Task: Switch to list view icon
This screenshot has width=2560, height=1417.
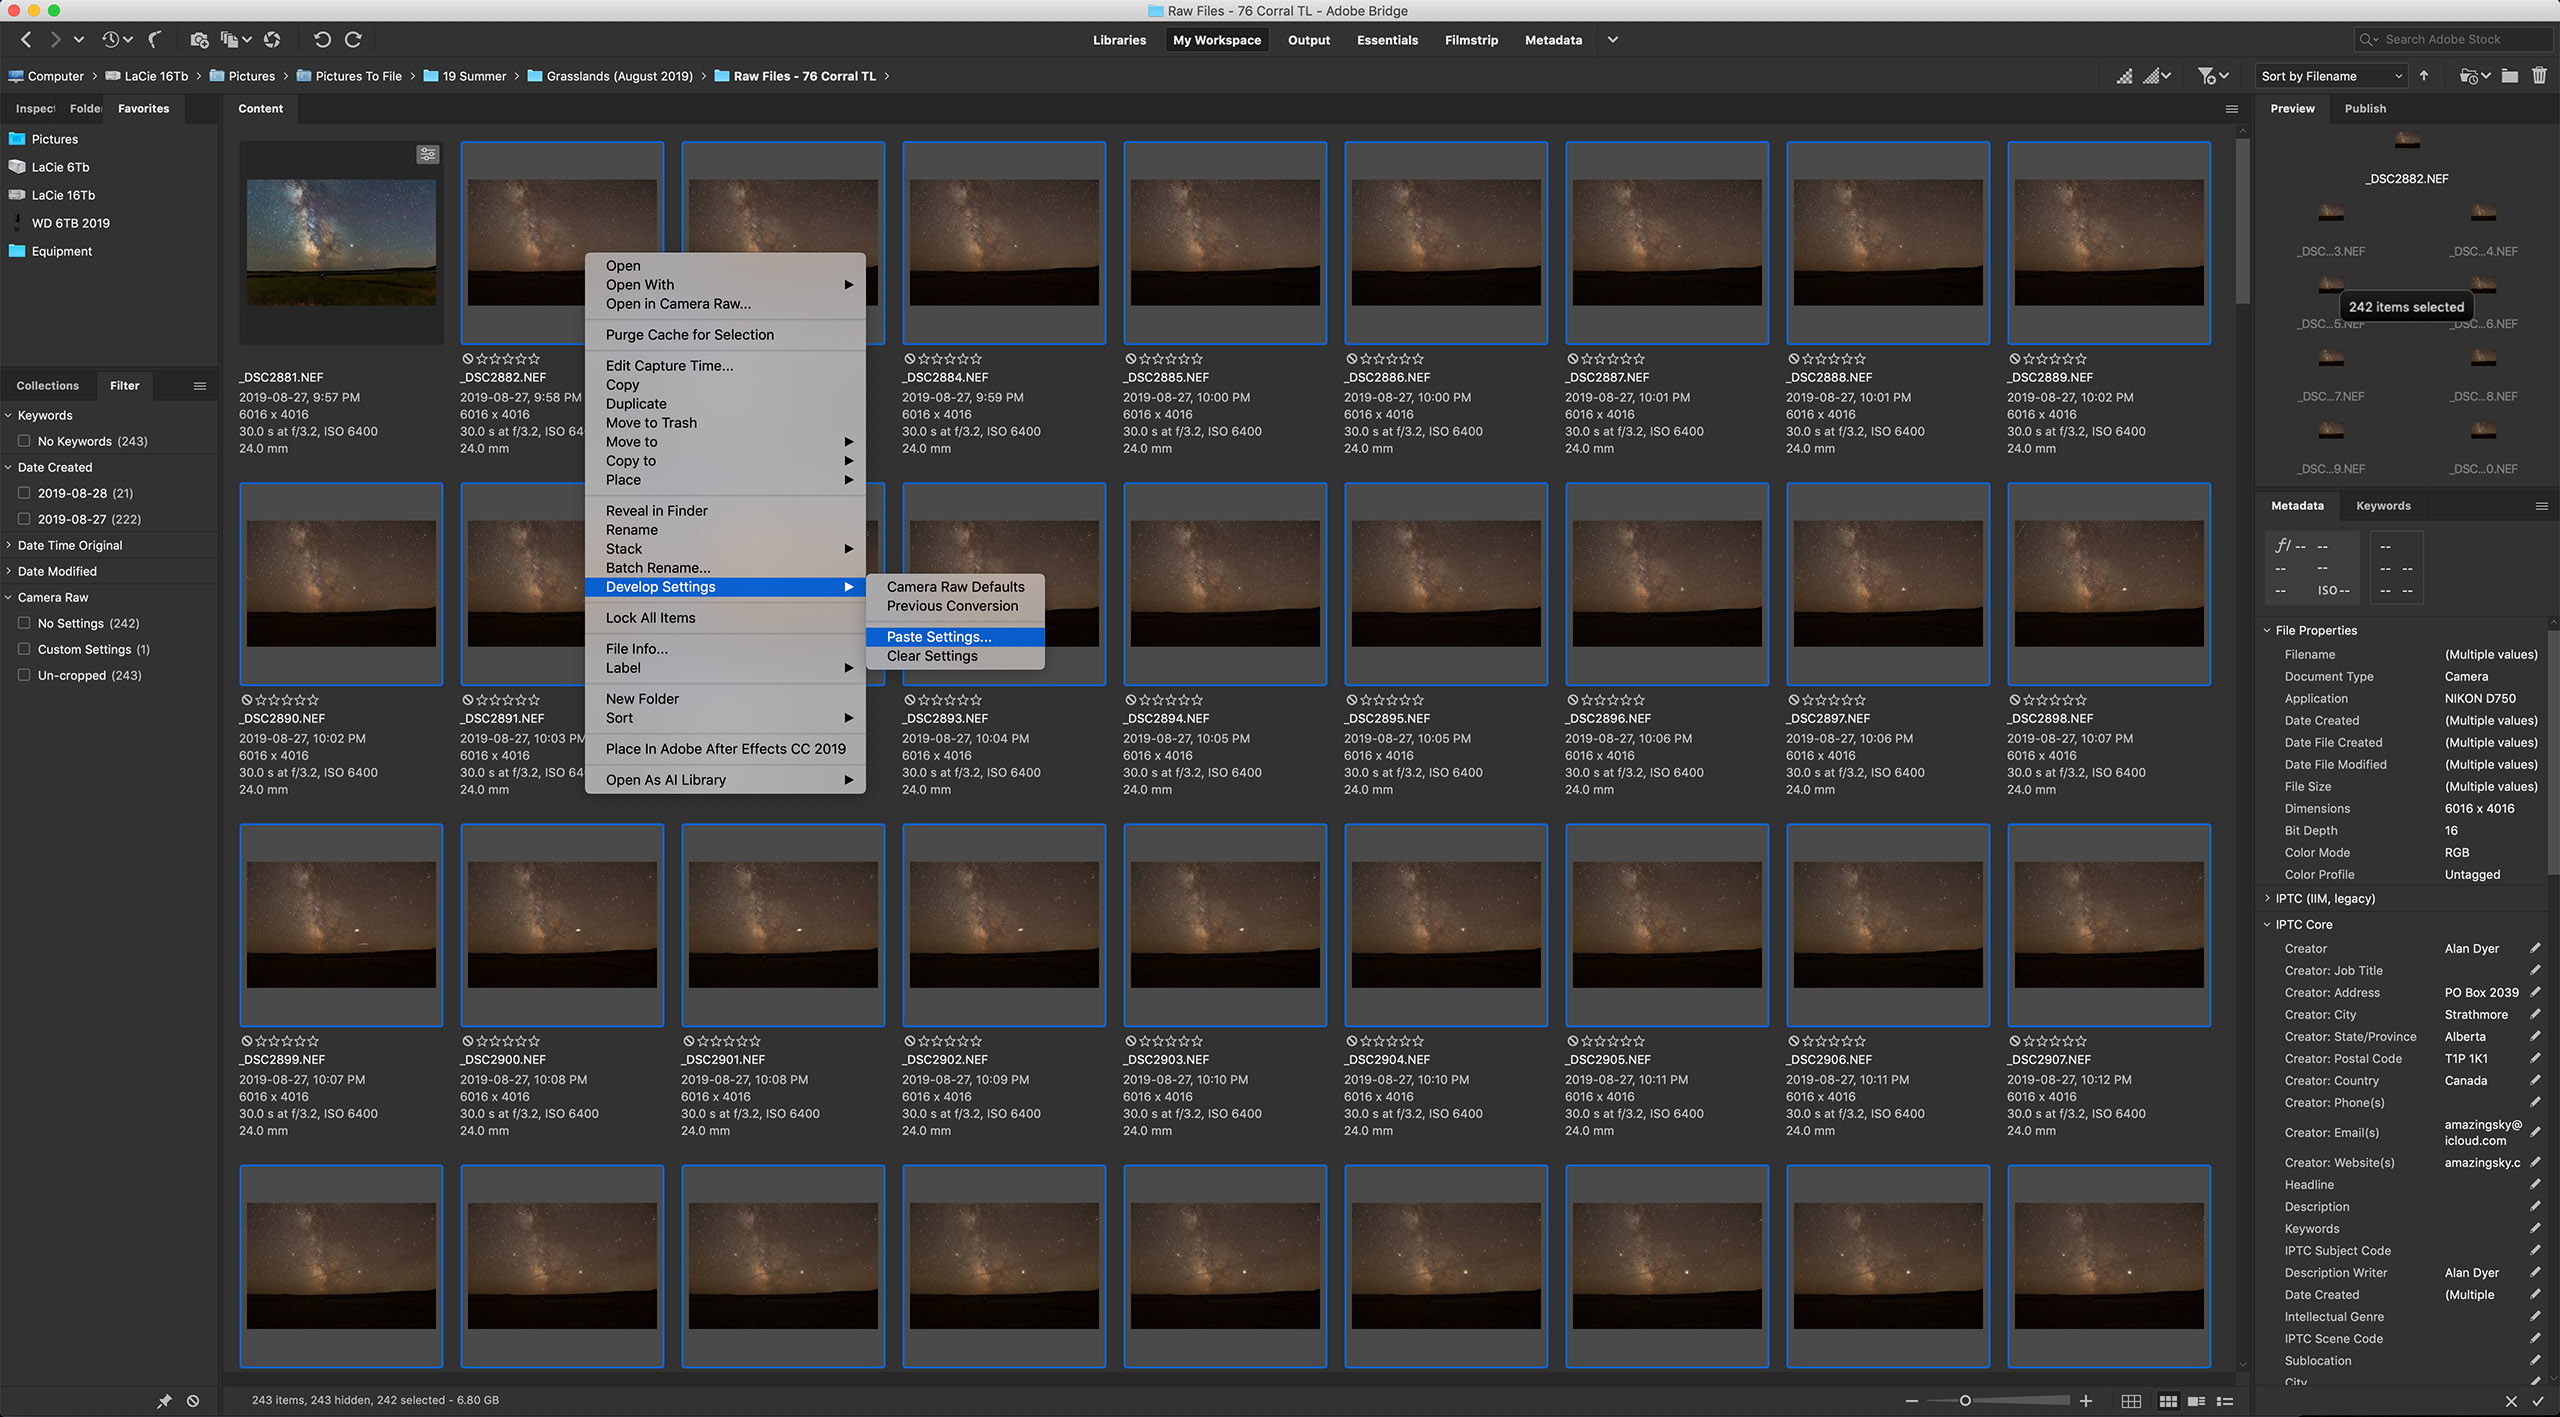Action: [x=2225, y=1401]
